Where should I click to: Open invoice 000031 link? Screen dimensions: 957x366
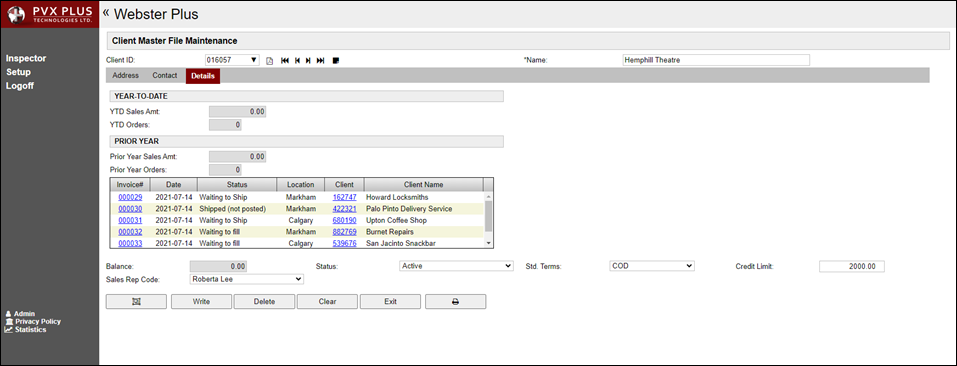(130, 220)
